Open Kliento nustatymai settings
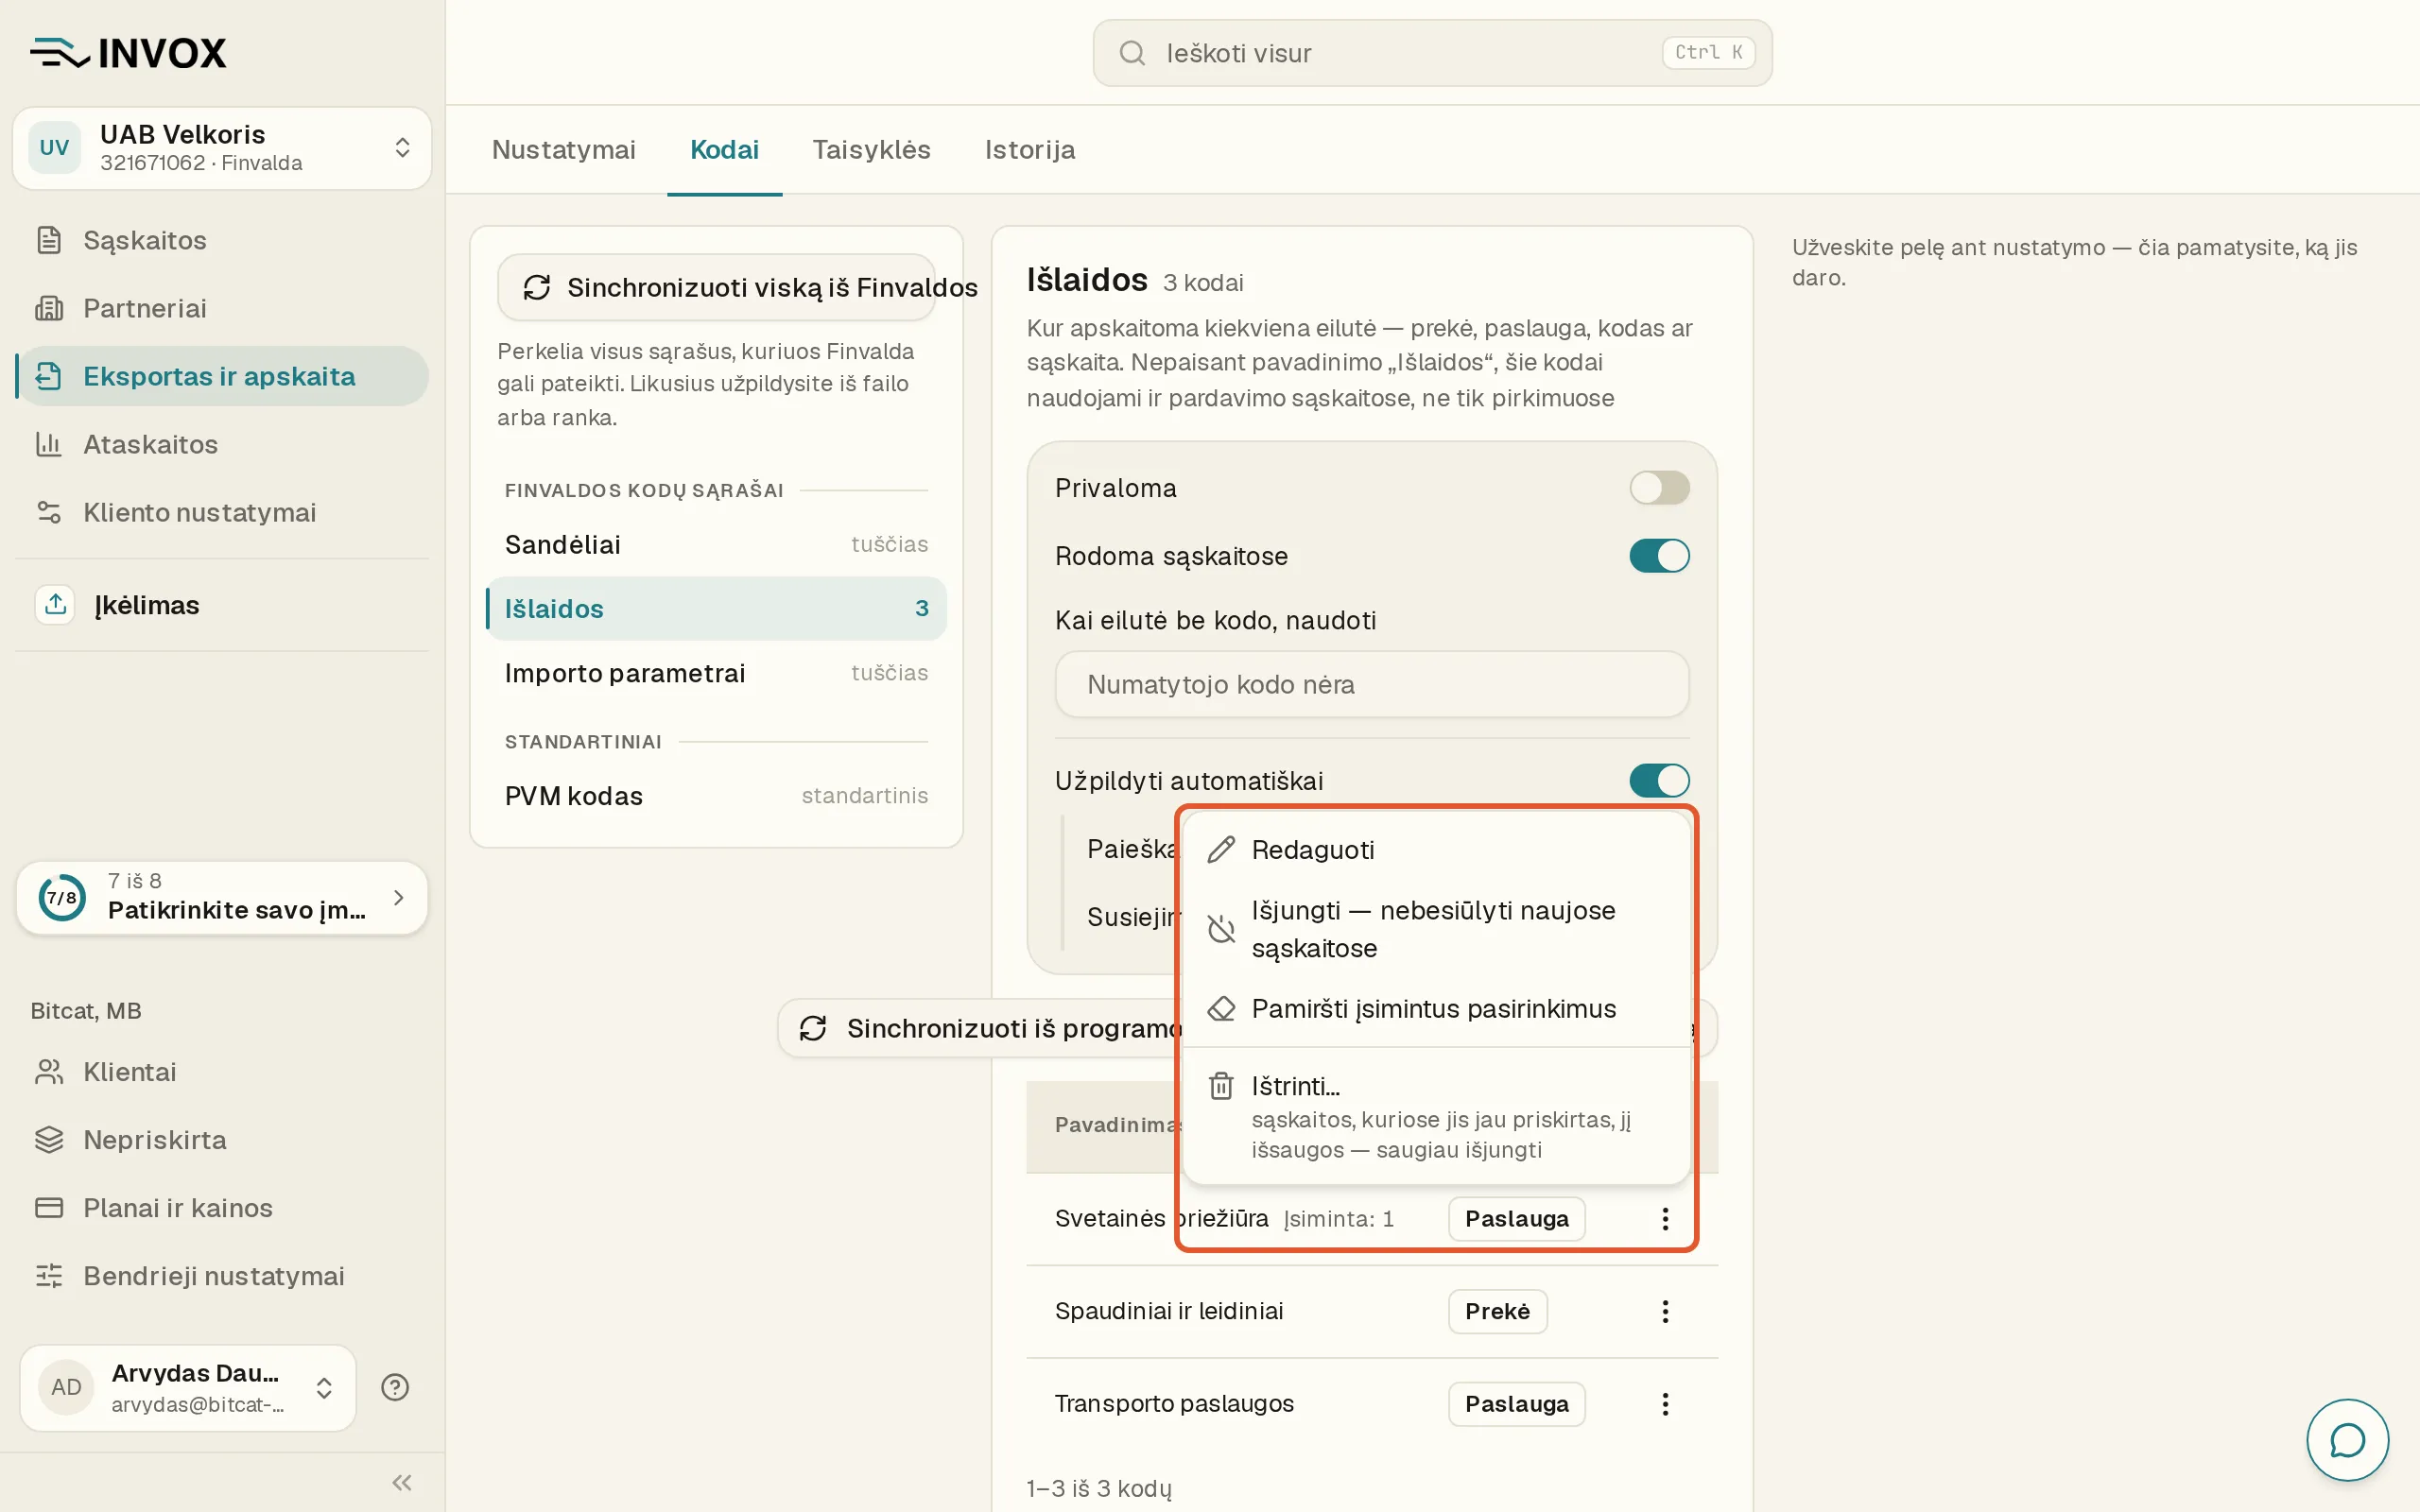 [x=222, y=512]
